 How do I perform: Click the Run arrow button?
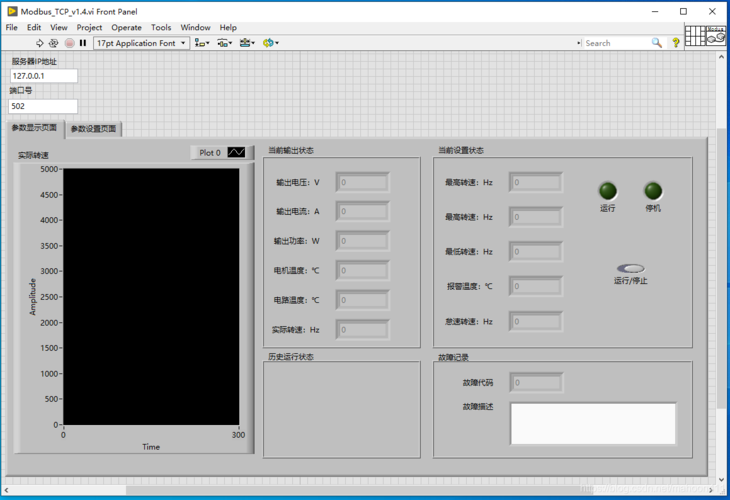pos(40,43)
